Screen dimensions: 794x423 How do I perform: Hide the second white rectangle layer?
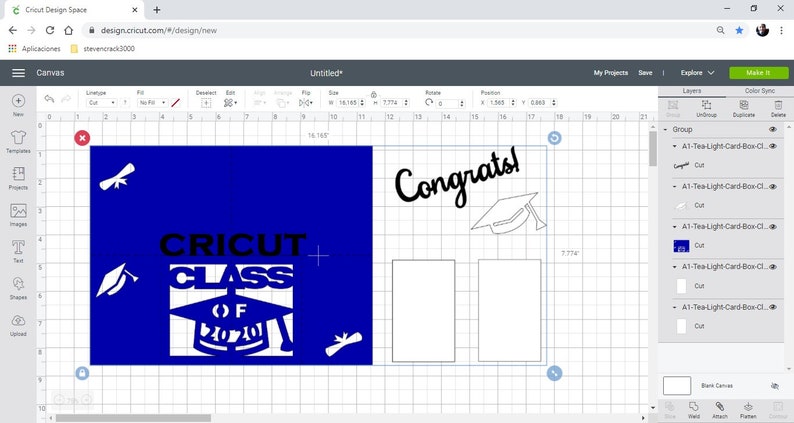pyautogui.click(x=773, y=307)
